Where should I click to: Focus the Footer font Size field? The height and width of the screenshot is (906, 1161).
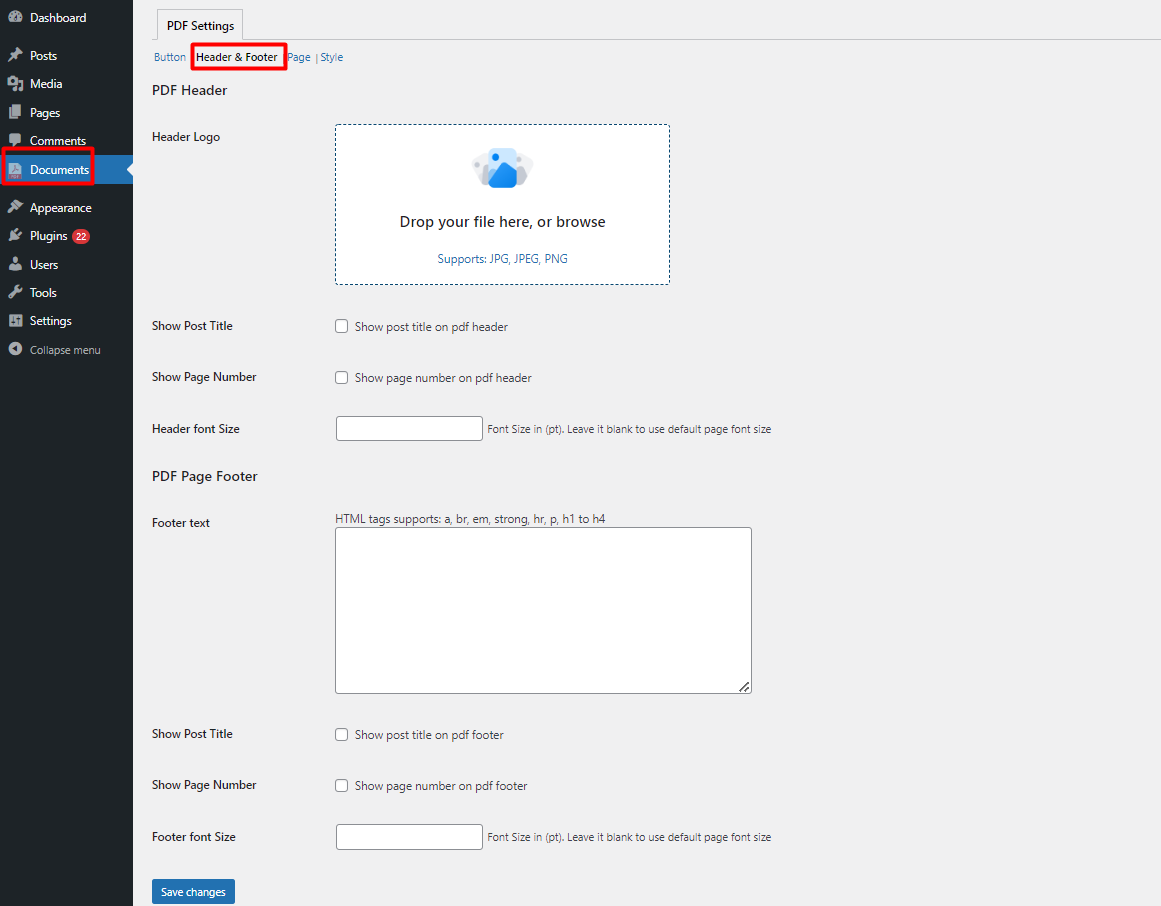[409, 836]
